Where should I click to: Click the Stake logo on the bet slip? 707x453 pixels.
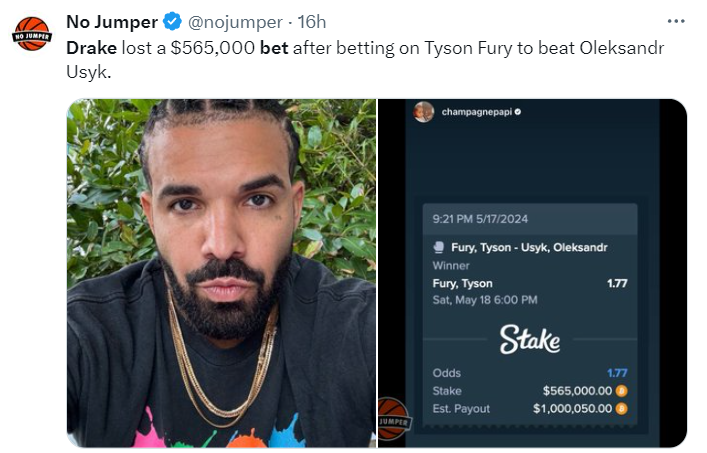[530, 339]
